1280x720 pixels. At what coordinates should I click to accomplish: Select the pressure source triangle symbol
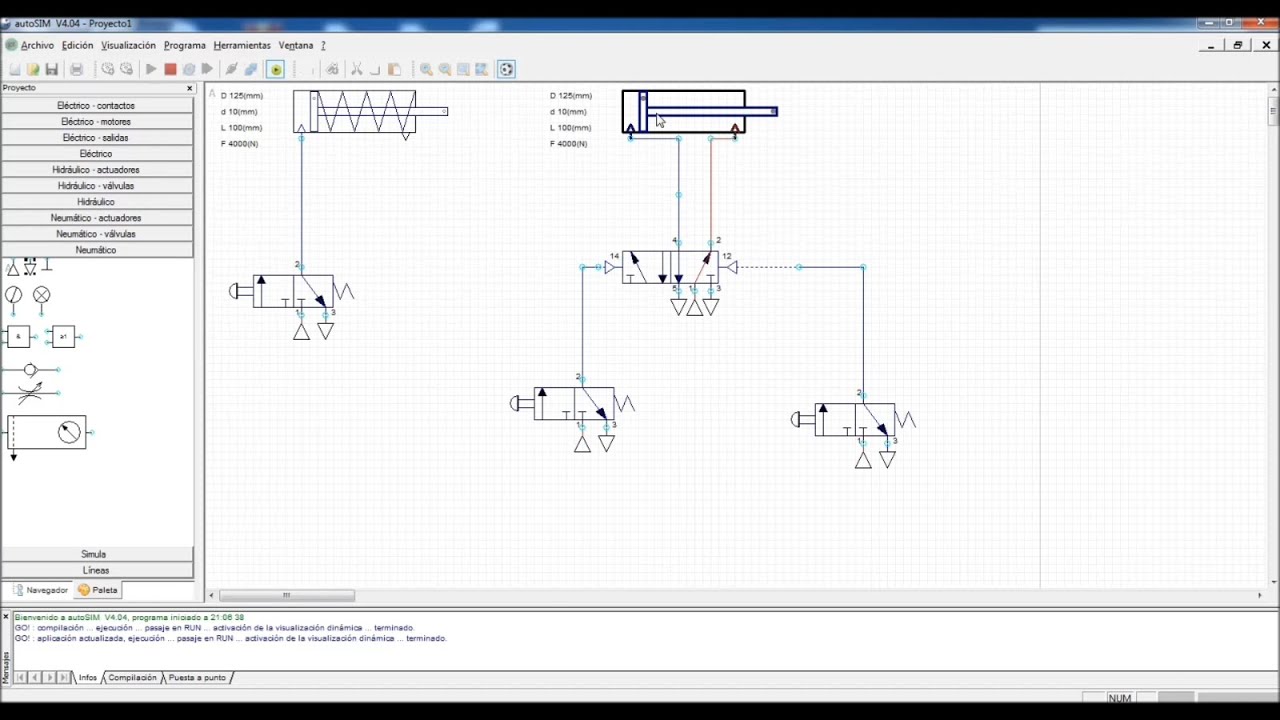pos(13,268)
